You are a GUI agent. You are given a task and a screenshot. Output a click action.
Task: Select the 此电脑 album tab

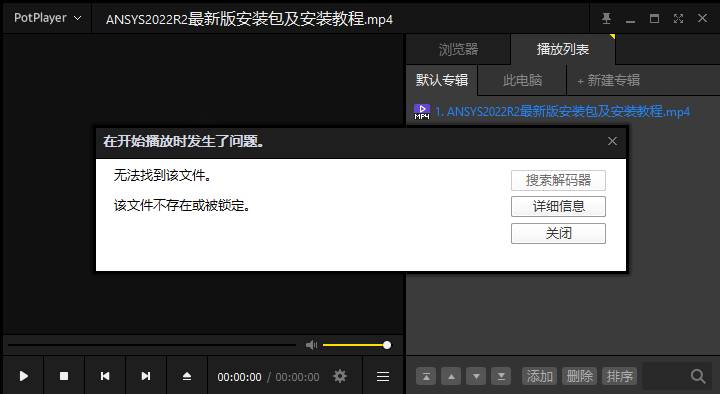pos(522,80)
